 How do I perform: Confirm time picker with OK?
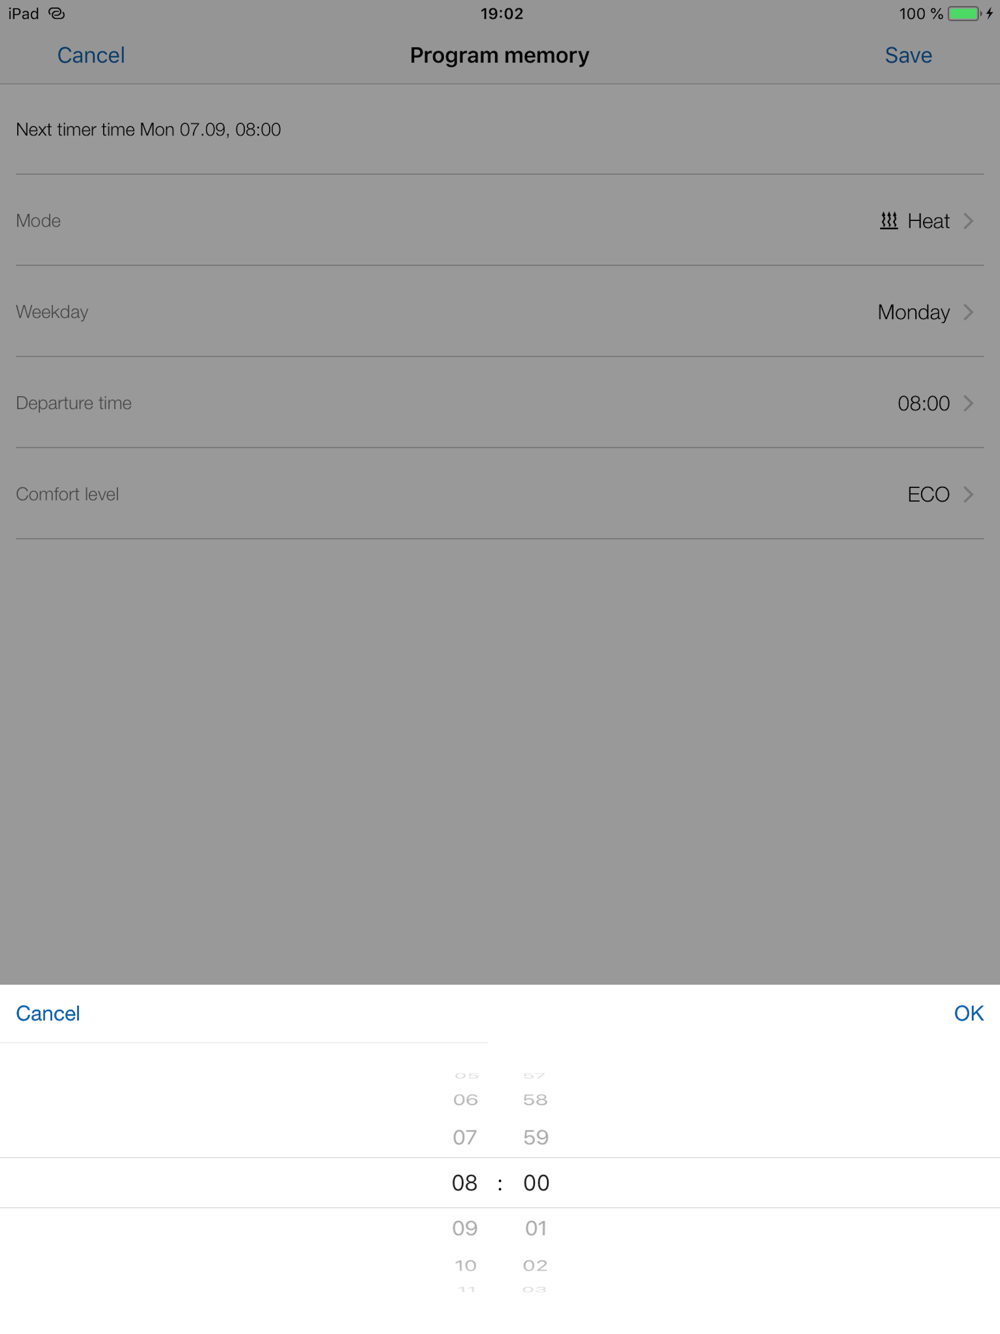pyautogui.click(x=968, y=1013)
